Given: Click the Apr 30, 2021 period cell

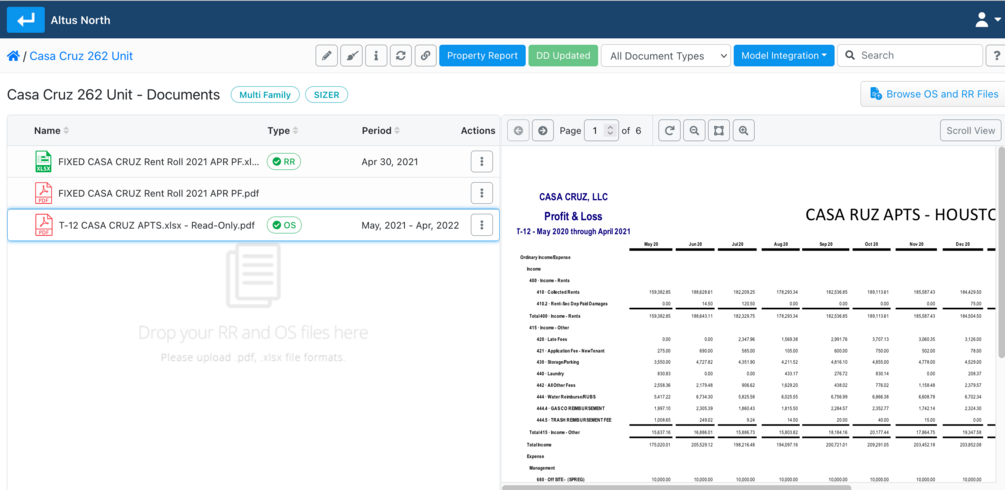Looking at the screenshot, I should 390,162.
